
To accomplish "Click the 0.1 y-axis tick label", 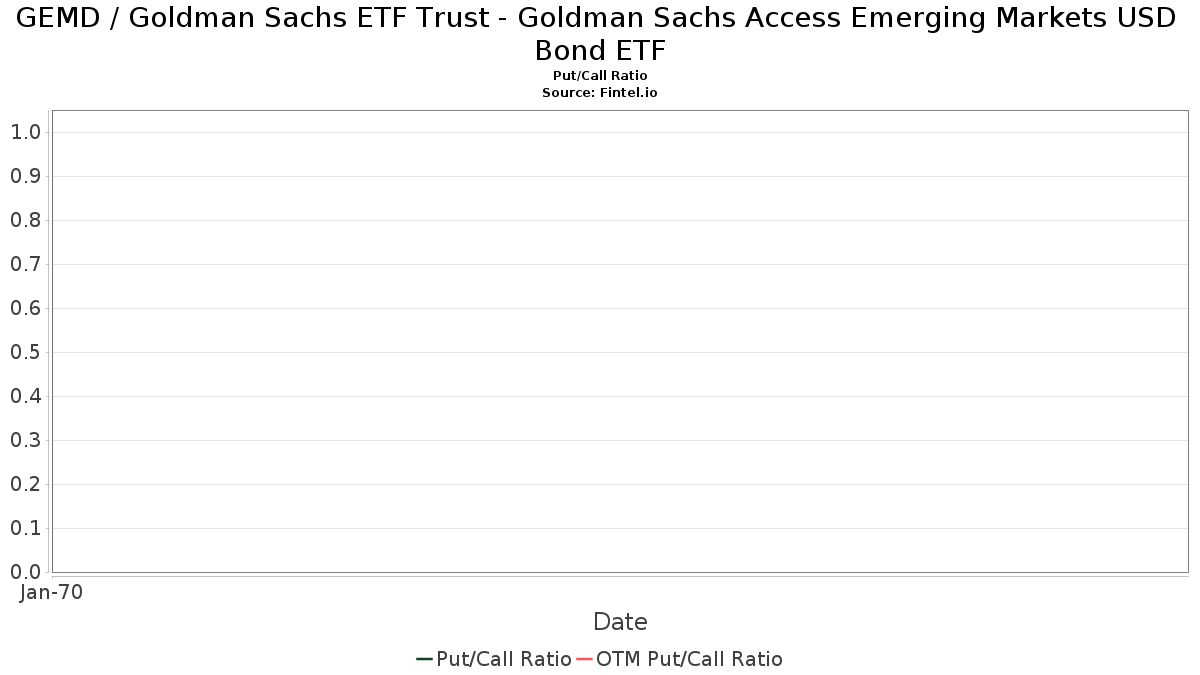I will [25, 528].
